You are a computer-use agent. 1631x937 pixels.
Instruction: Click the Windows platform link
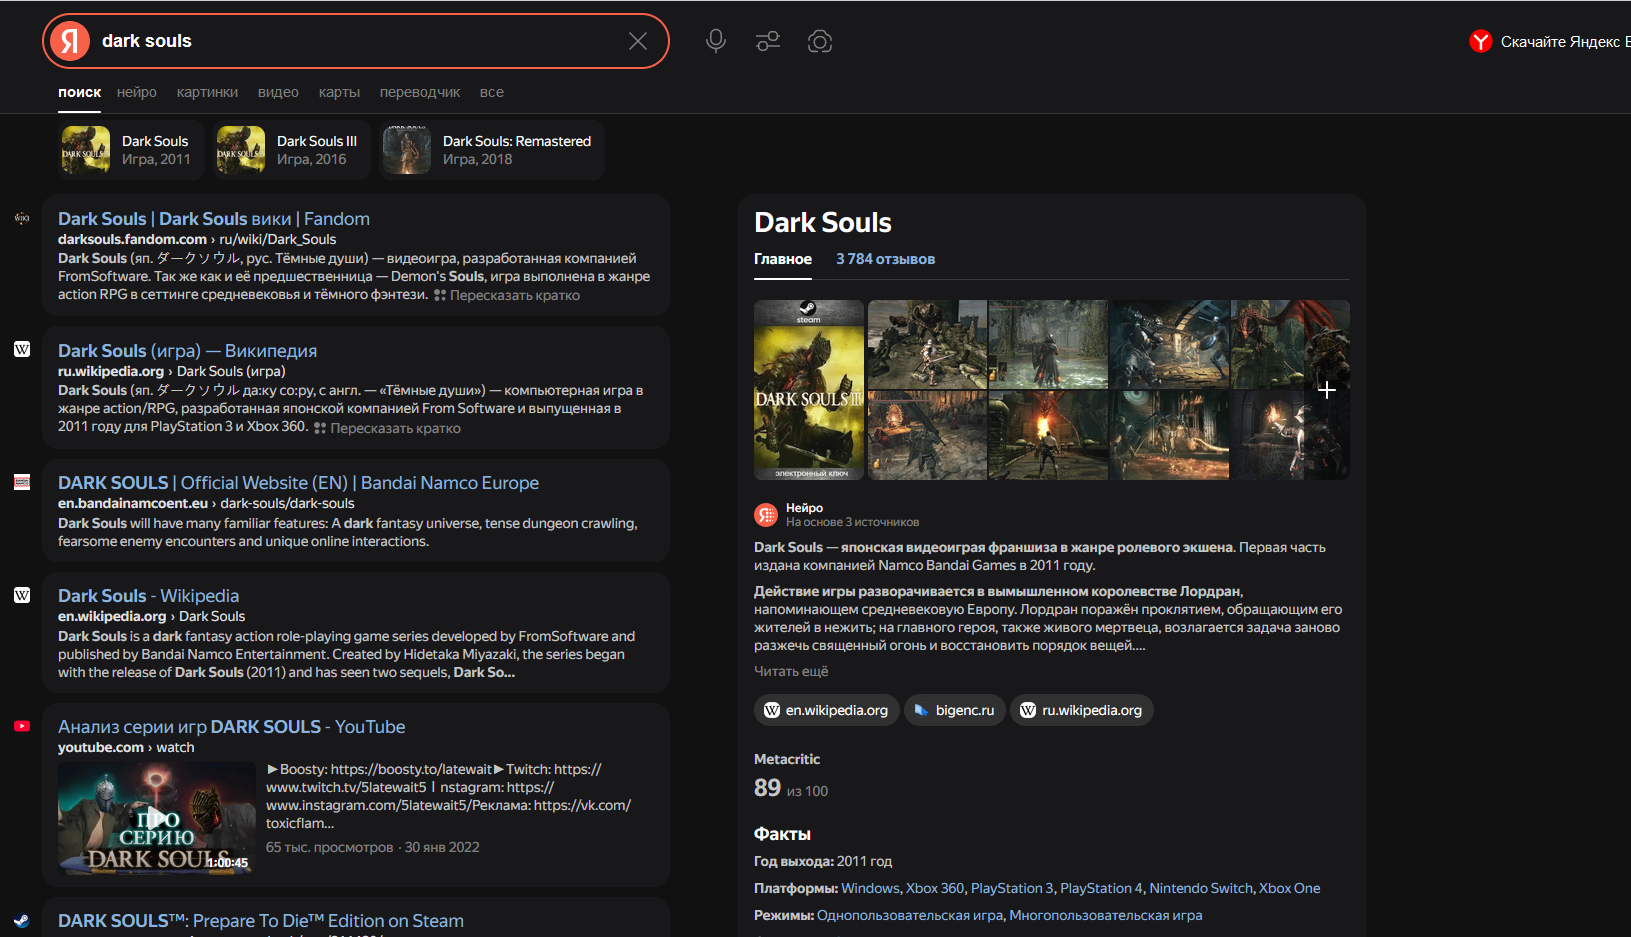[x=871, y=888]
